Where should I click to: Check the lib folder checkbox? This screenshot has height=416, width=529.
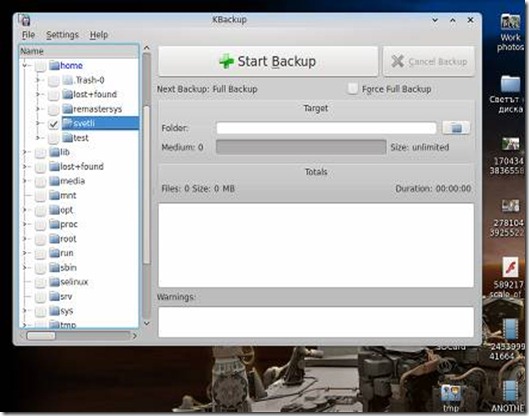click(x=40, y=153)
